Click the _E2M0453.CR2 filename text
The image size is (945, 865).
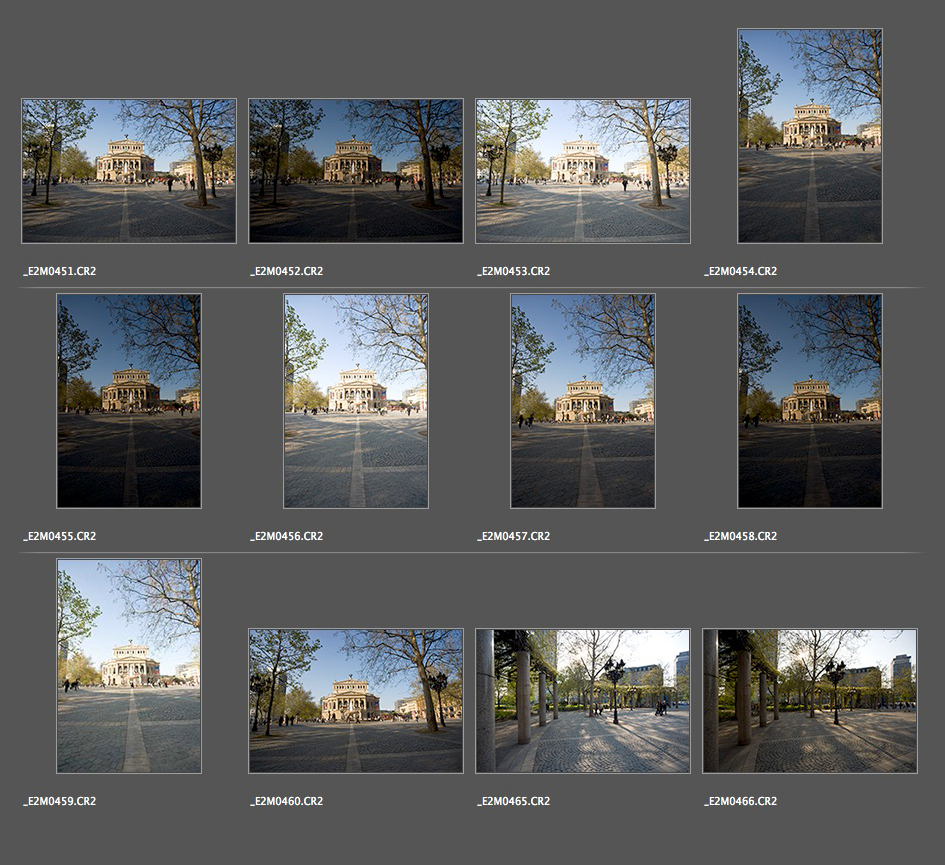click(514, 271)
